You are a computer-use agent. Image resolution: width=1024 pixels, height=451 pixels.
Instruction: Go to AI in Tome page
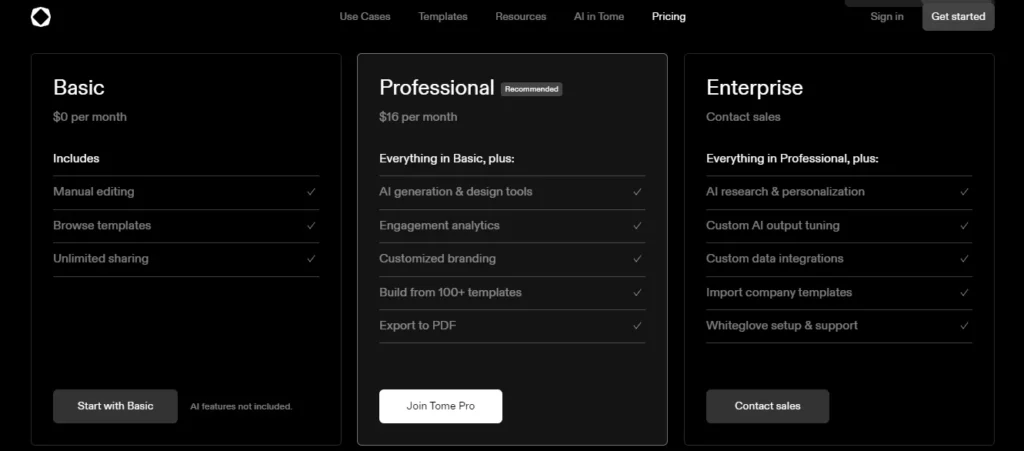[599, 16]
